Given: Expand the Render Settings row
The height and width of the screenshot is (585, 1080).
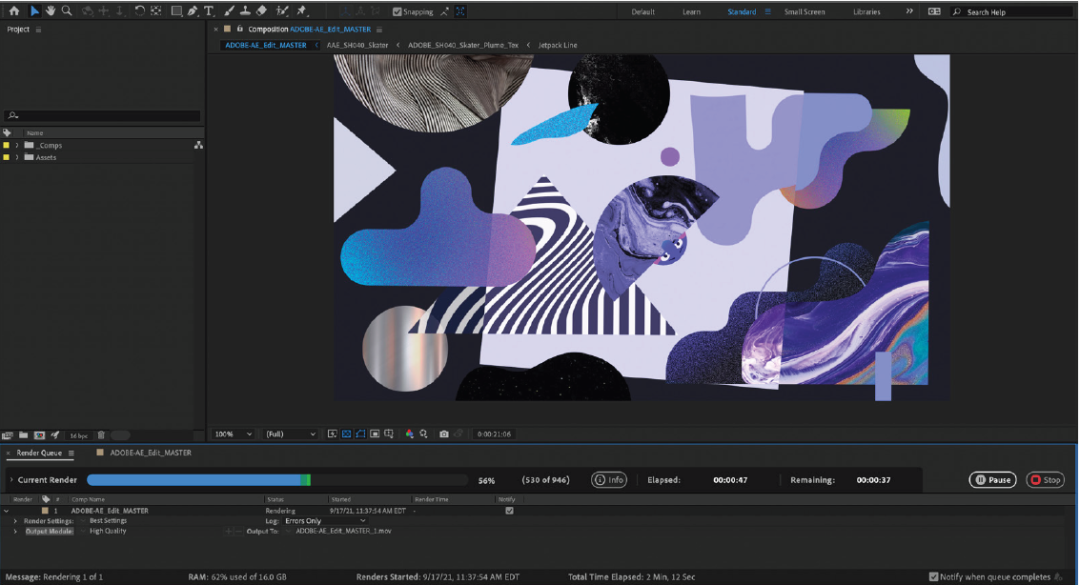Looking at the screenshot, I should tap(15, 521).
